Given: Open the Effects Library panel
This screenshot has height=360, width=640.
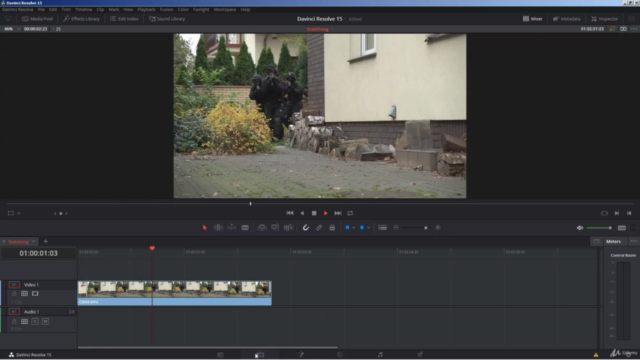Looking at the screenshot, I should coord(82,19).
